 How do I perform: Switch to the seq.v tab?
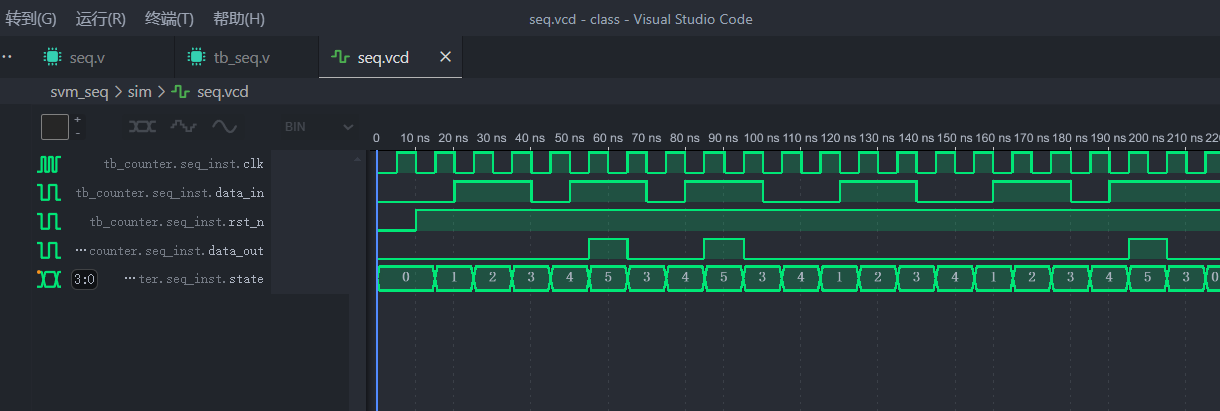pos(86,58)
